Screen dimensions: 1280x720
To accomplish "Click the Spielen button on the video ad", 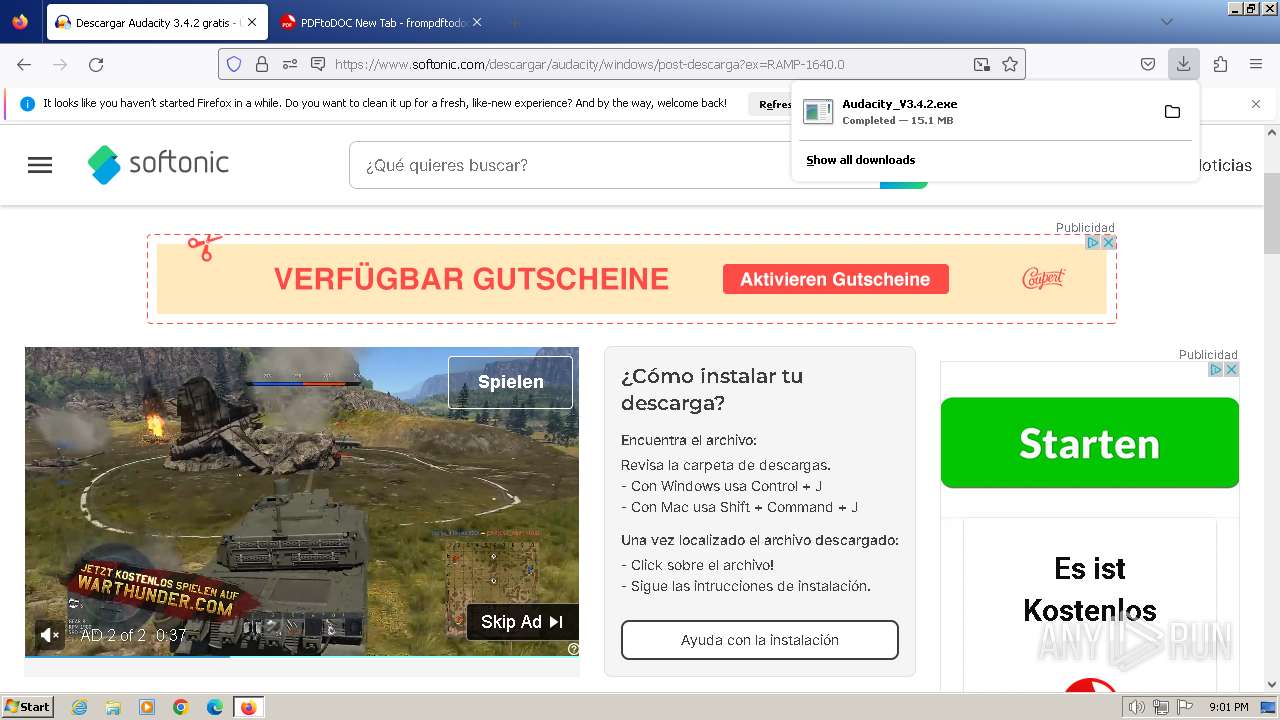I will [x=510, y=382].
